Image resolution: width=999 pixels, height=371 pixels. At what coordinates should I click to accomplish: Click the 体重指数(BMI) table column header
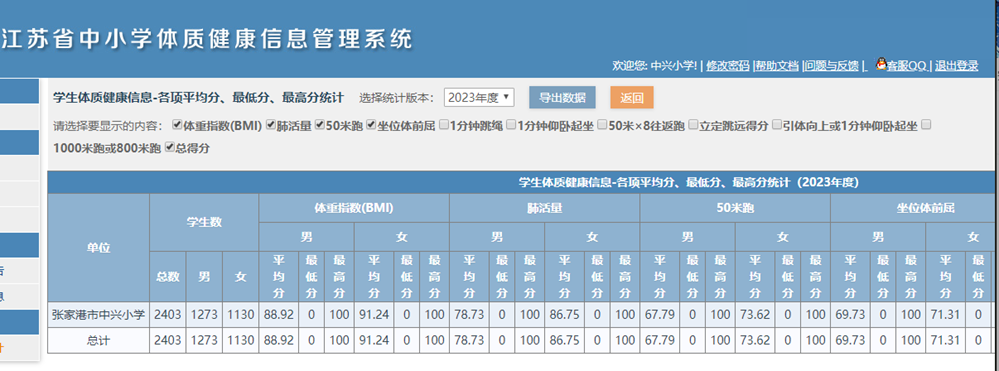(x=354, y=208)
